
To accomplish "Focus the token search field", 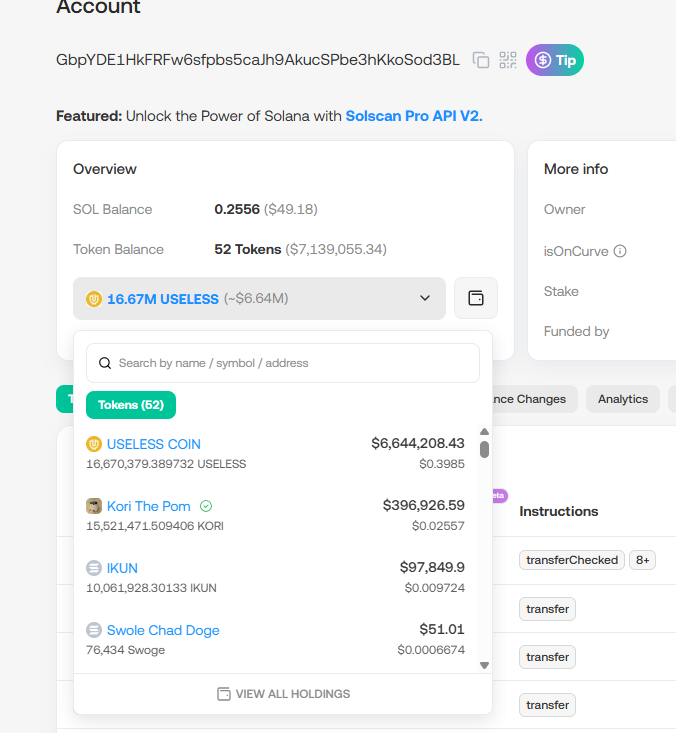I will [x=283, y=363].
